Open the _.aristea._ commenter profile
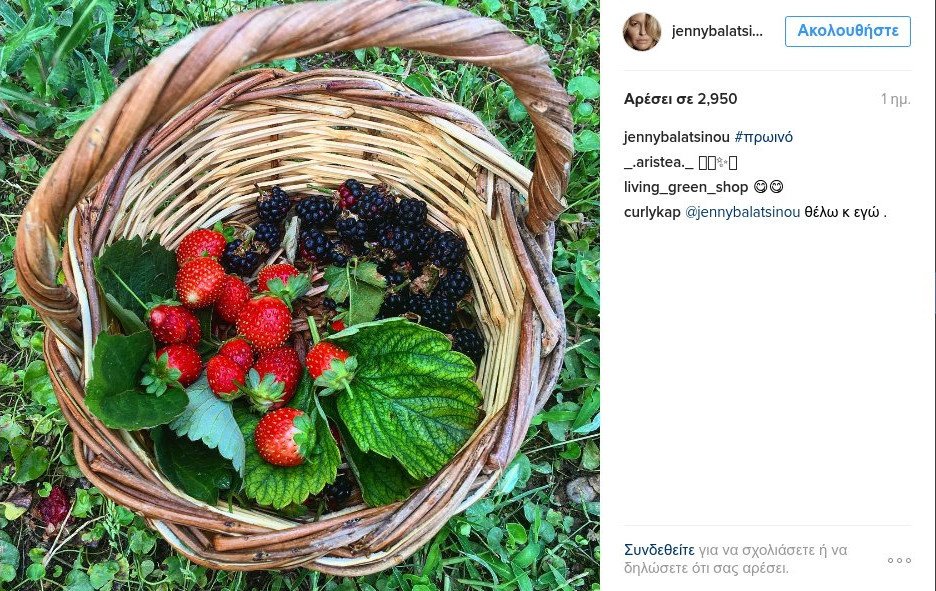Screen dimensions: 936x591 point(658,162)
